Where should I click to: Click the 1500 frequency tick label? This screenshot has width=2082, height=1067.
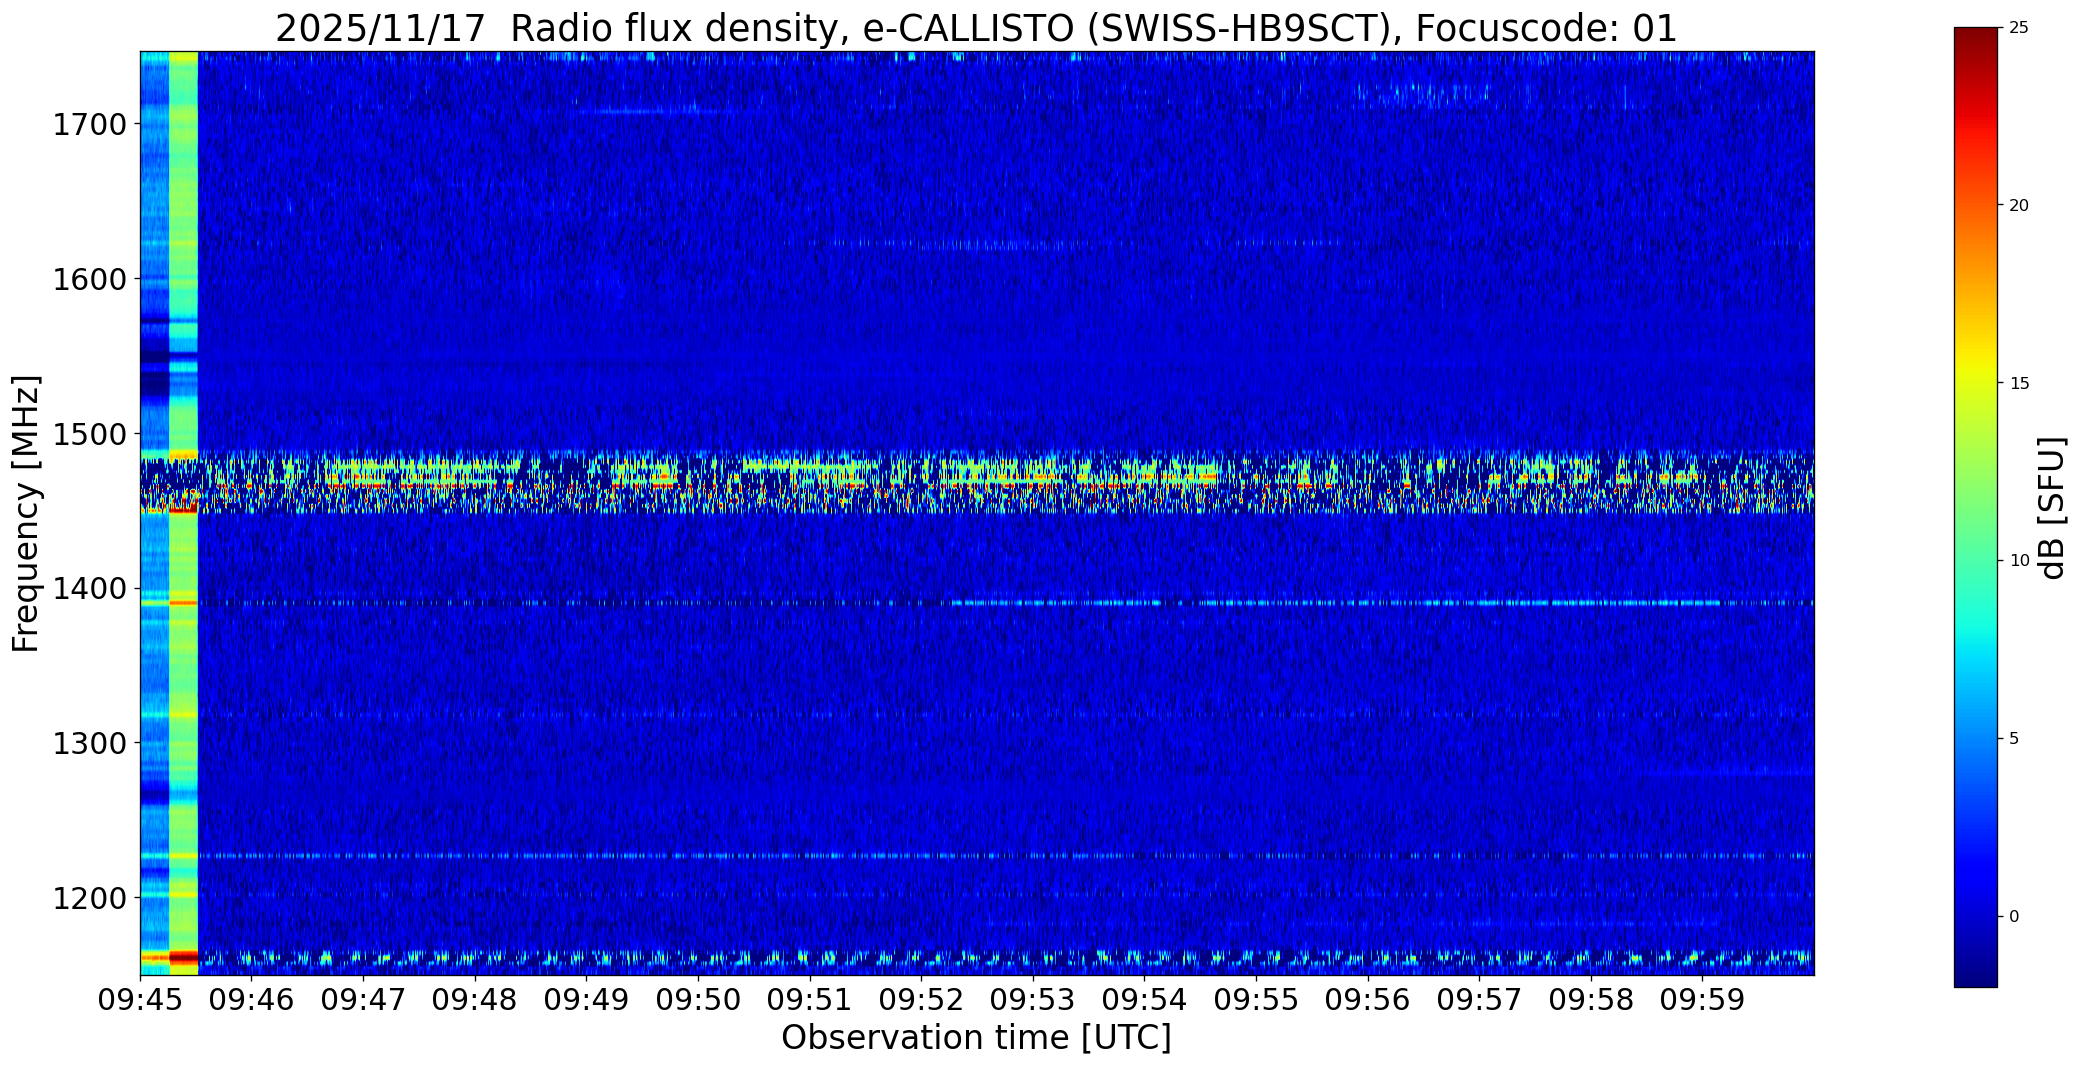pyautogui.click(x=90, y=434)
